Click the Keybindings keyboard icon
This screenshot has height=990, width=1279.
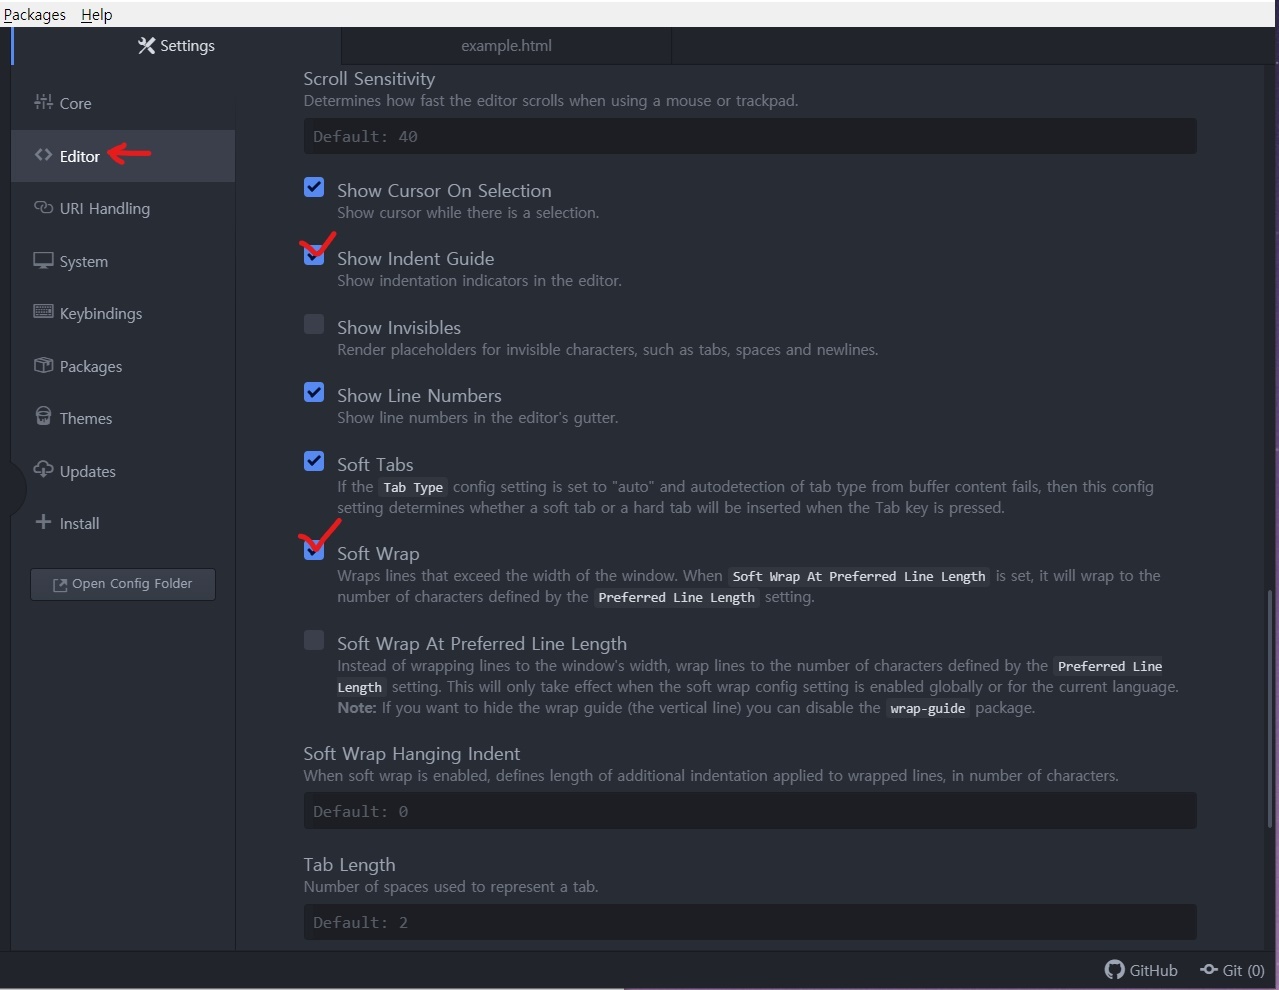tap(43, 312)
